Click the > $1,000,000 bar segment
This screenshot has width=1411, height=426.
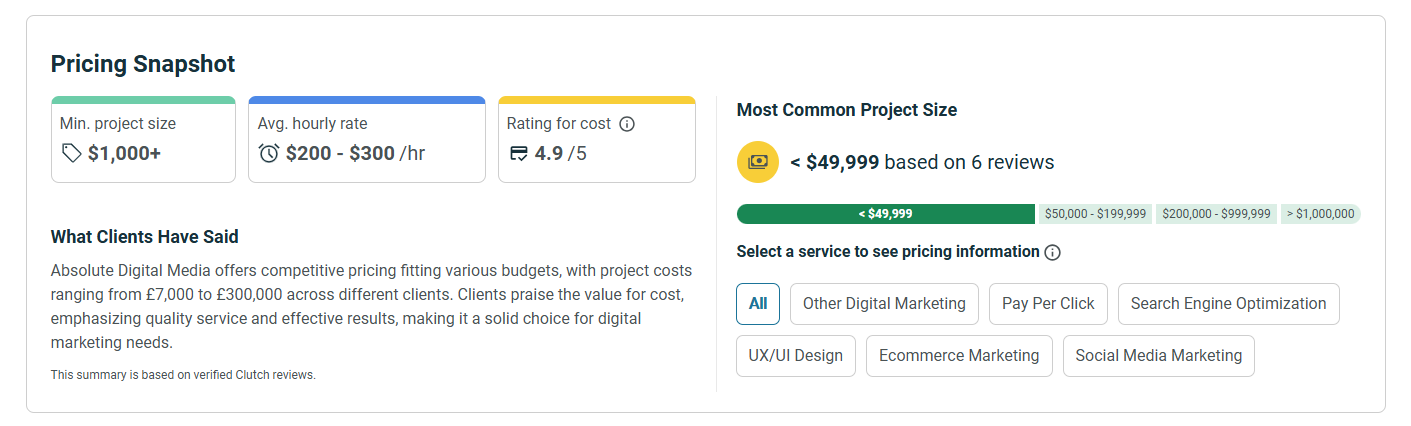[1320, 214]
